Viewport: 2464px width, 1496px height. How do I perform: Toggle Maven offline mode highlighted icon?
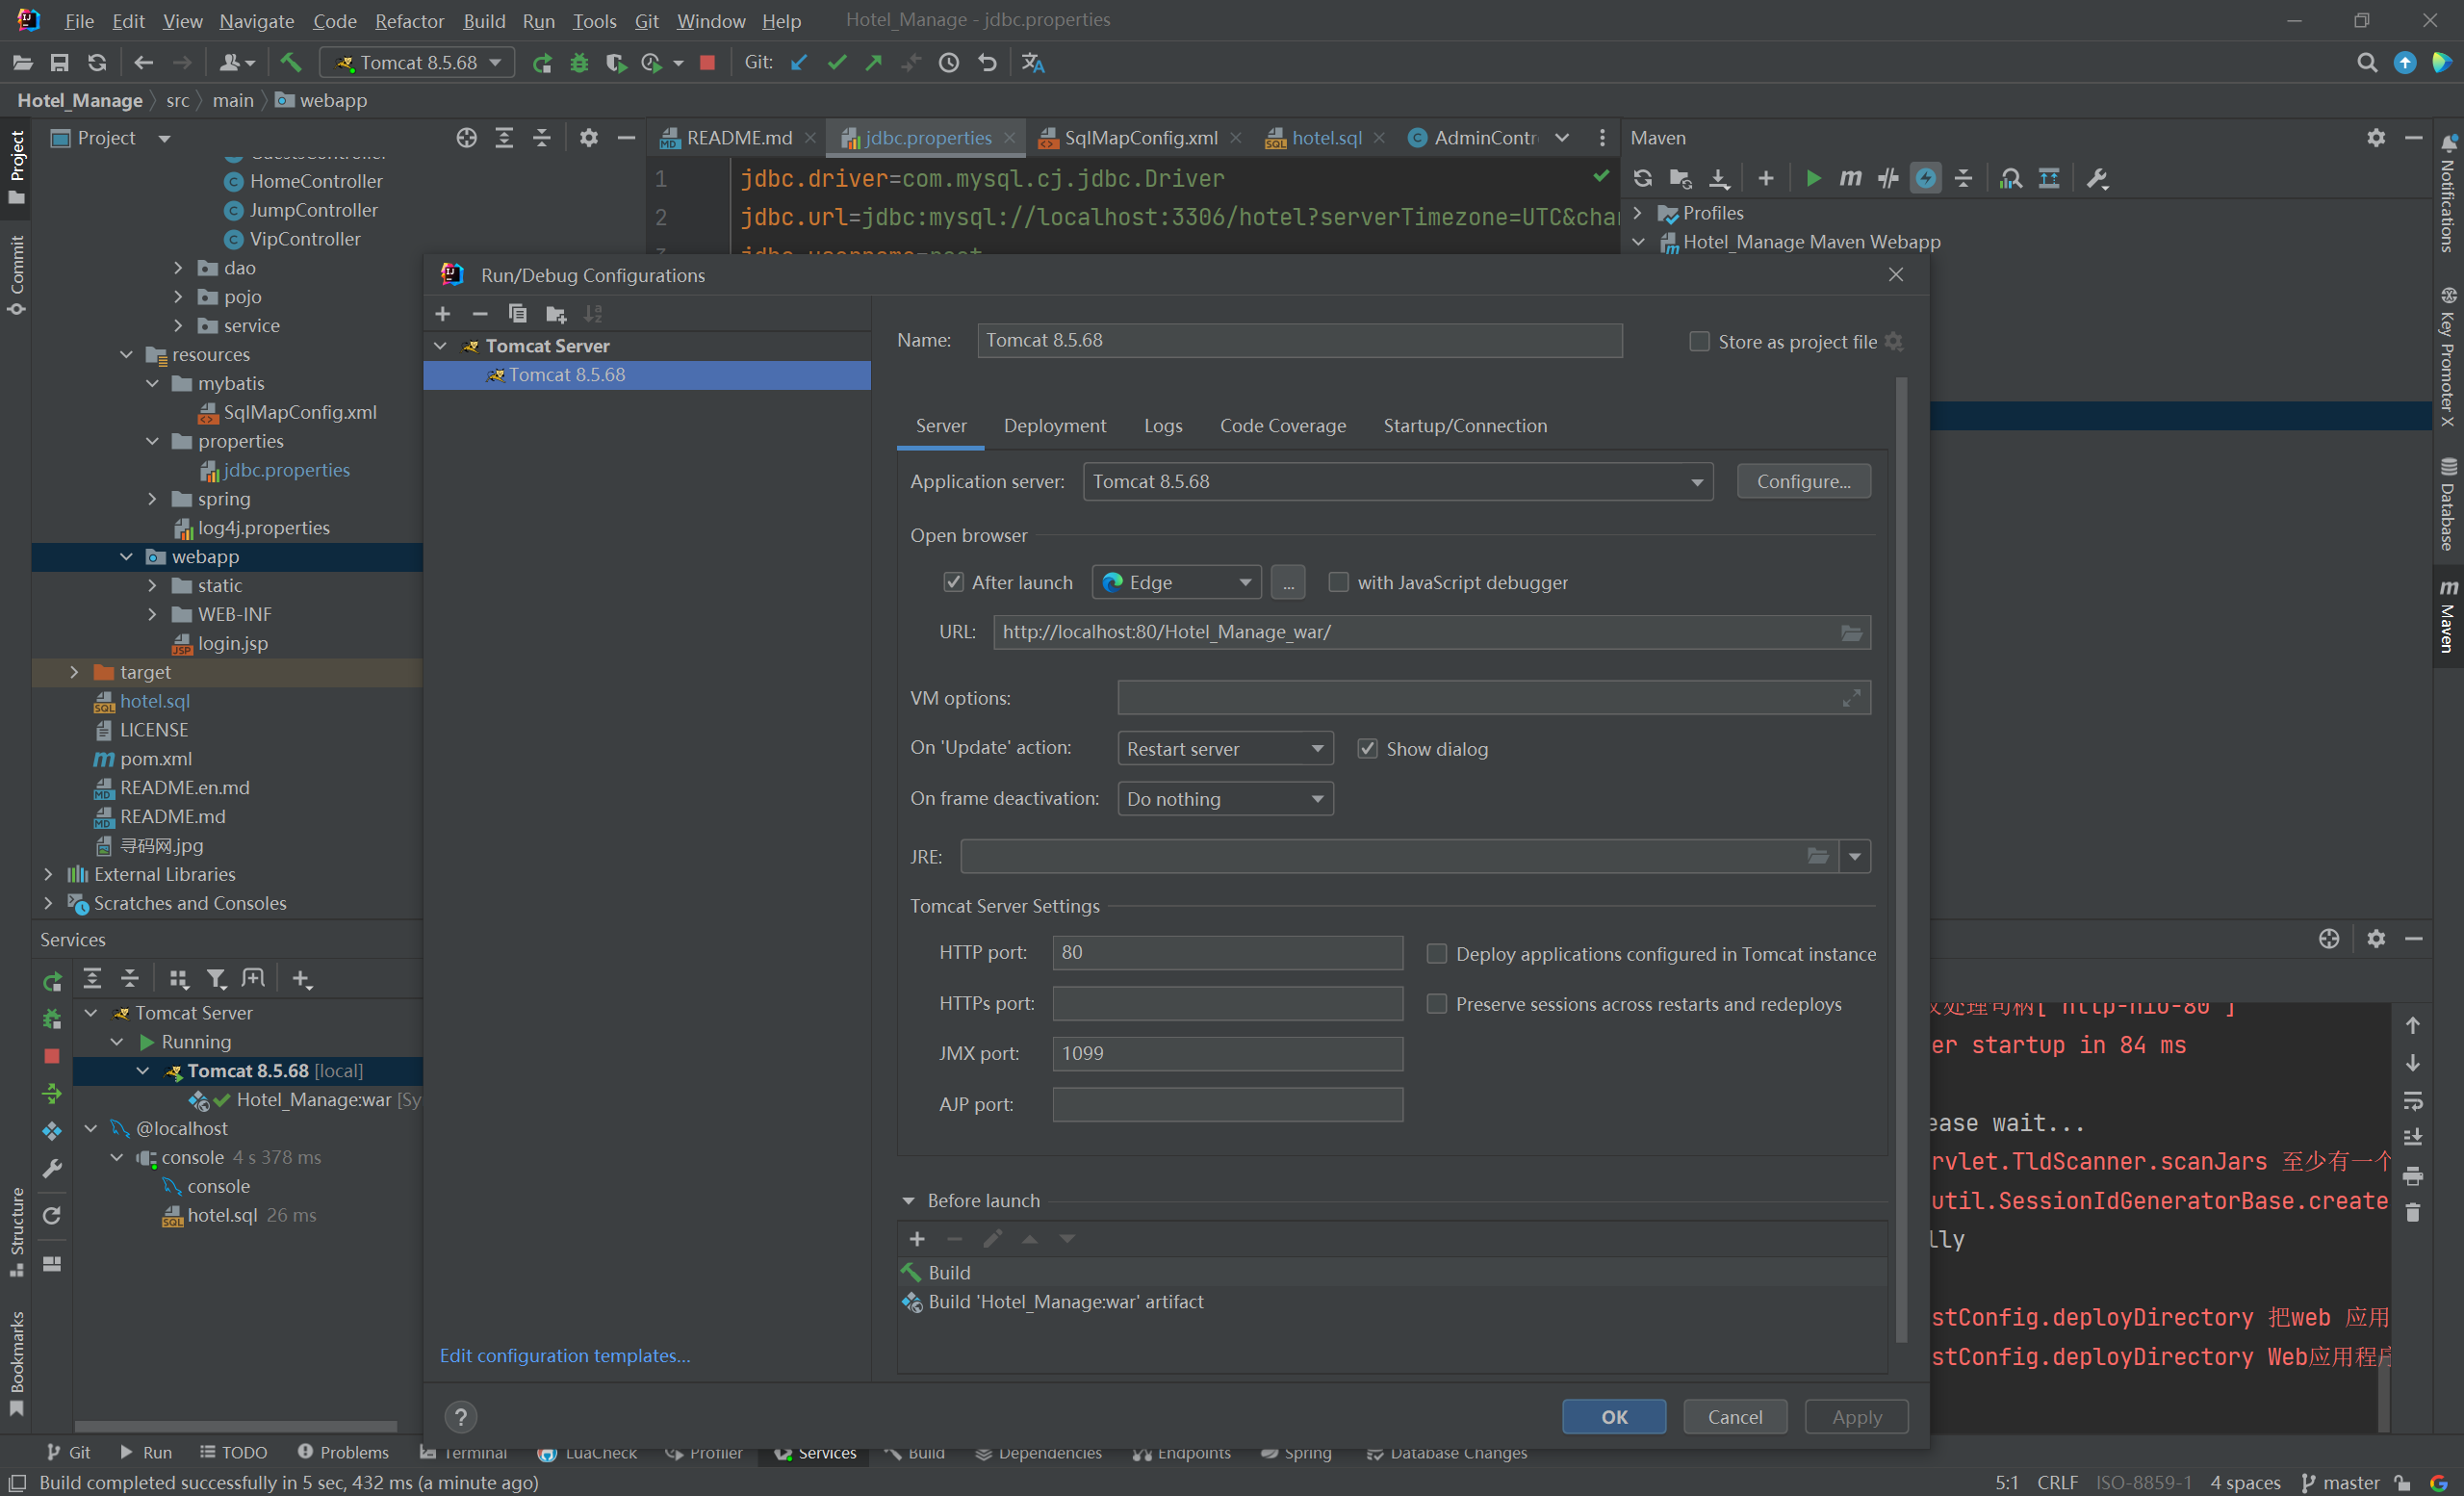tap(1925, 179)
